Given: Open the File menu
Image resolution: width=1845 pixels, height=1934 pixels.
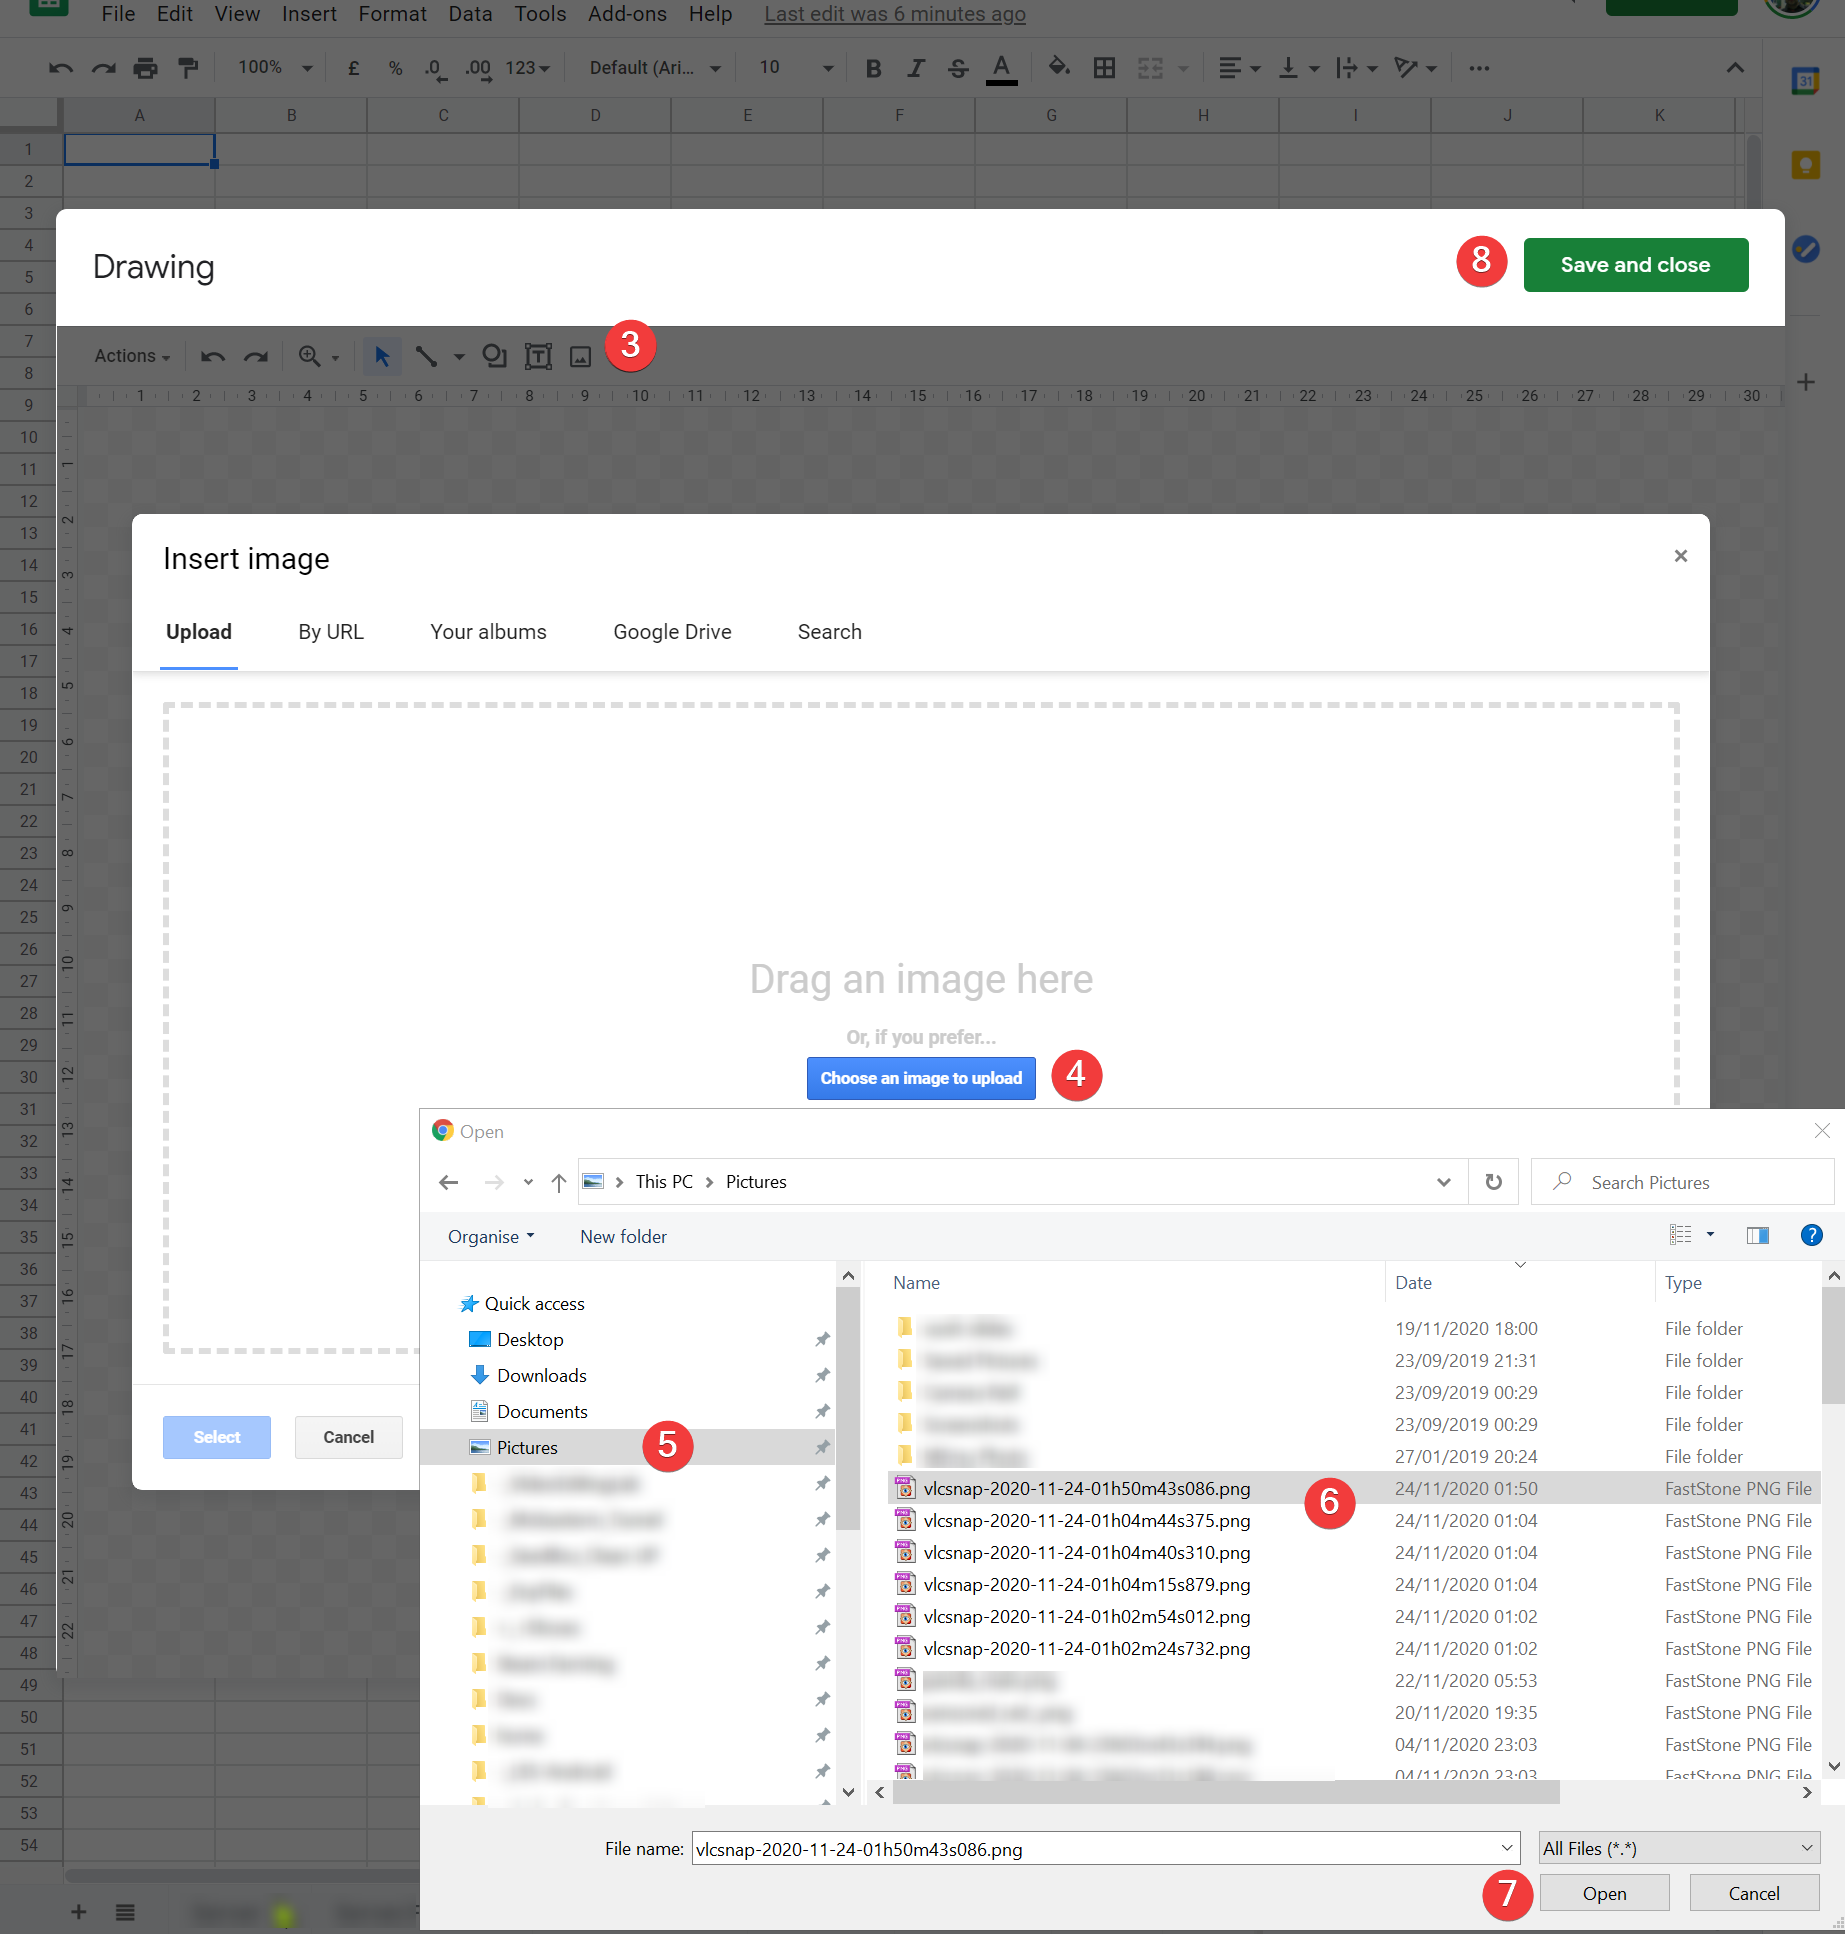Looking at the screenshot, I should 118,14.
